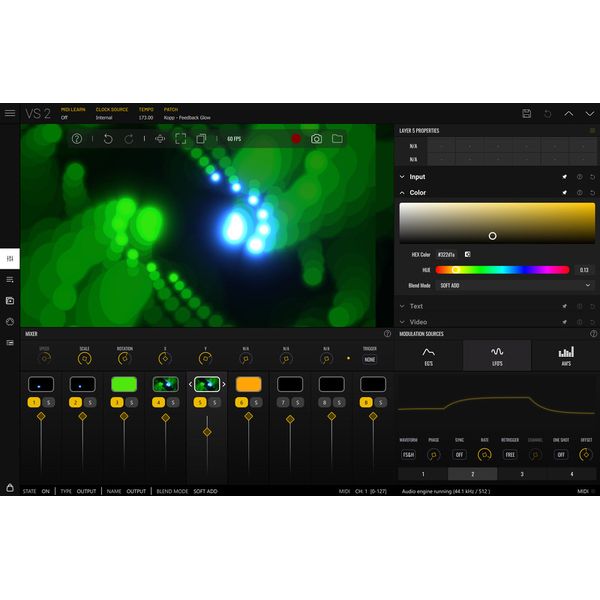Pin the Video section
The width and height of the screenshot is (600, 600).
pos(564,322)
